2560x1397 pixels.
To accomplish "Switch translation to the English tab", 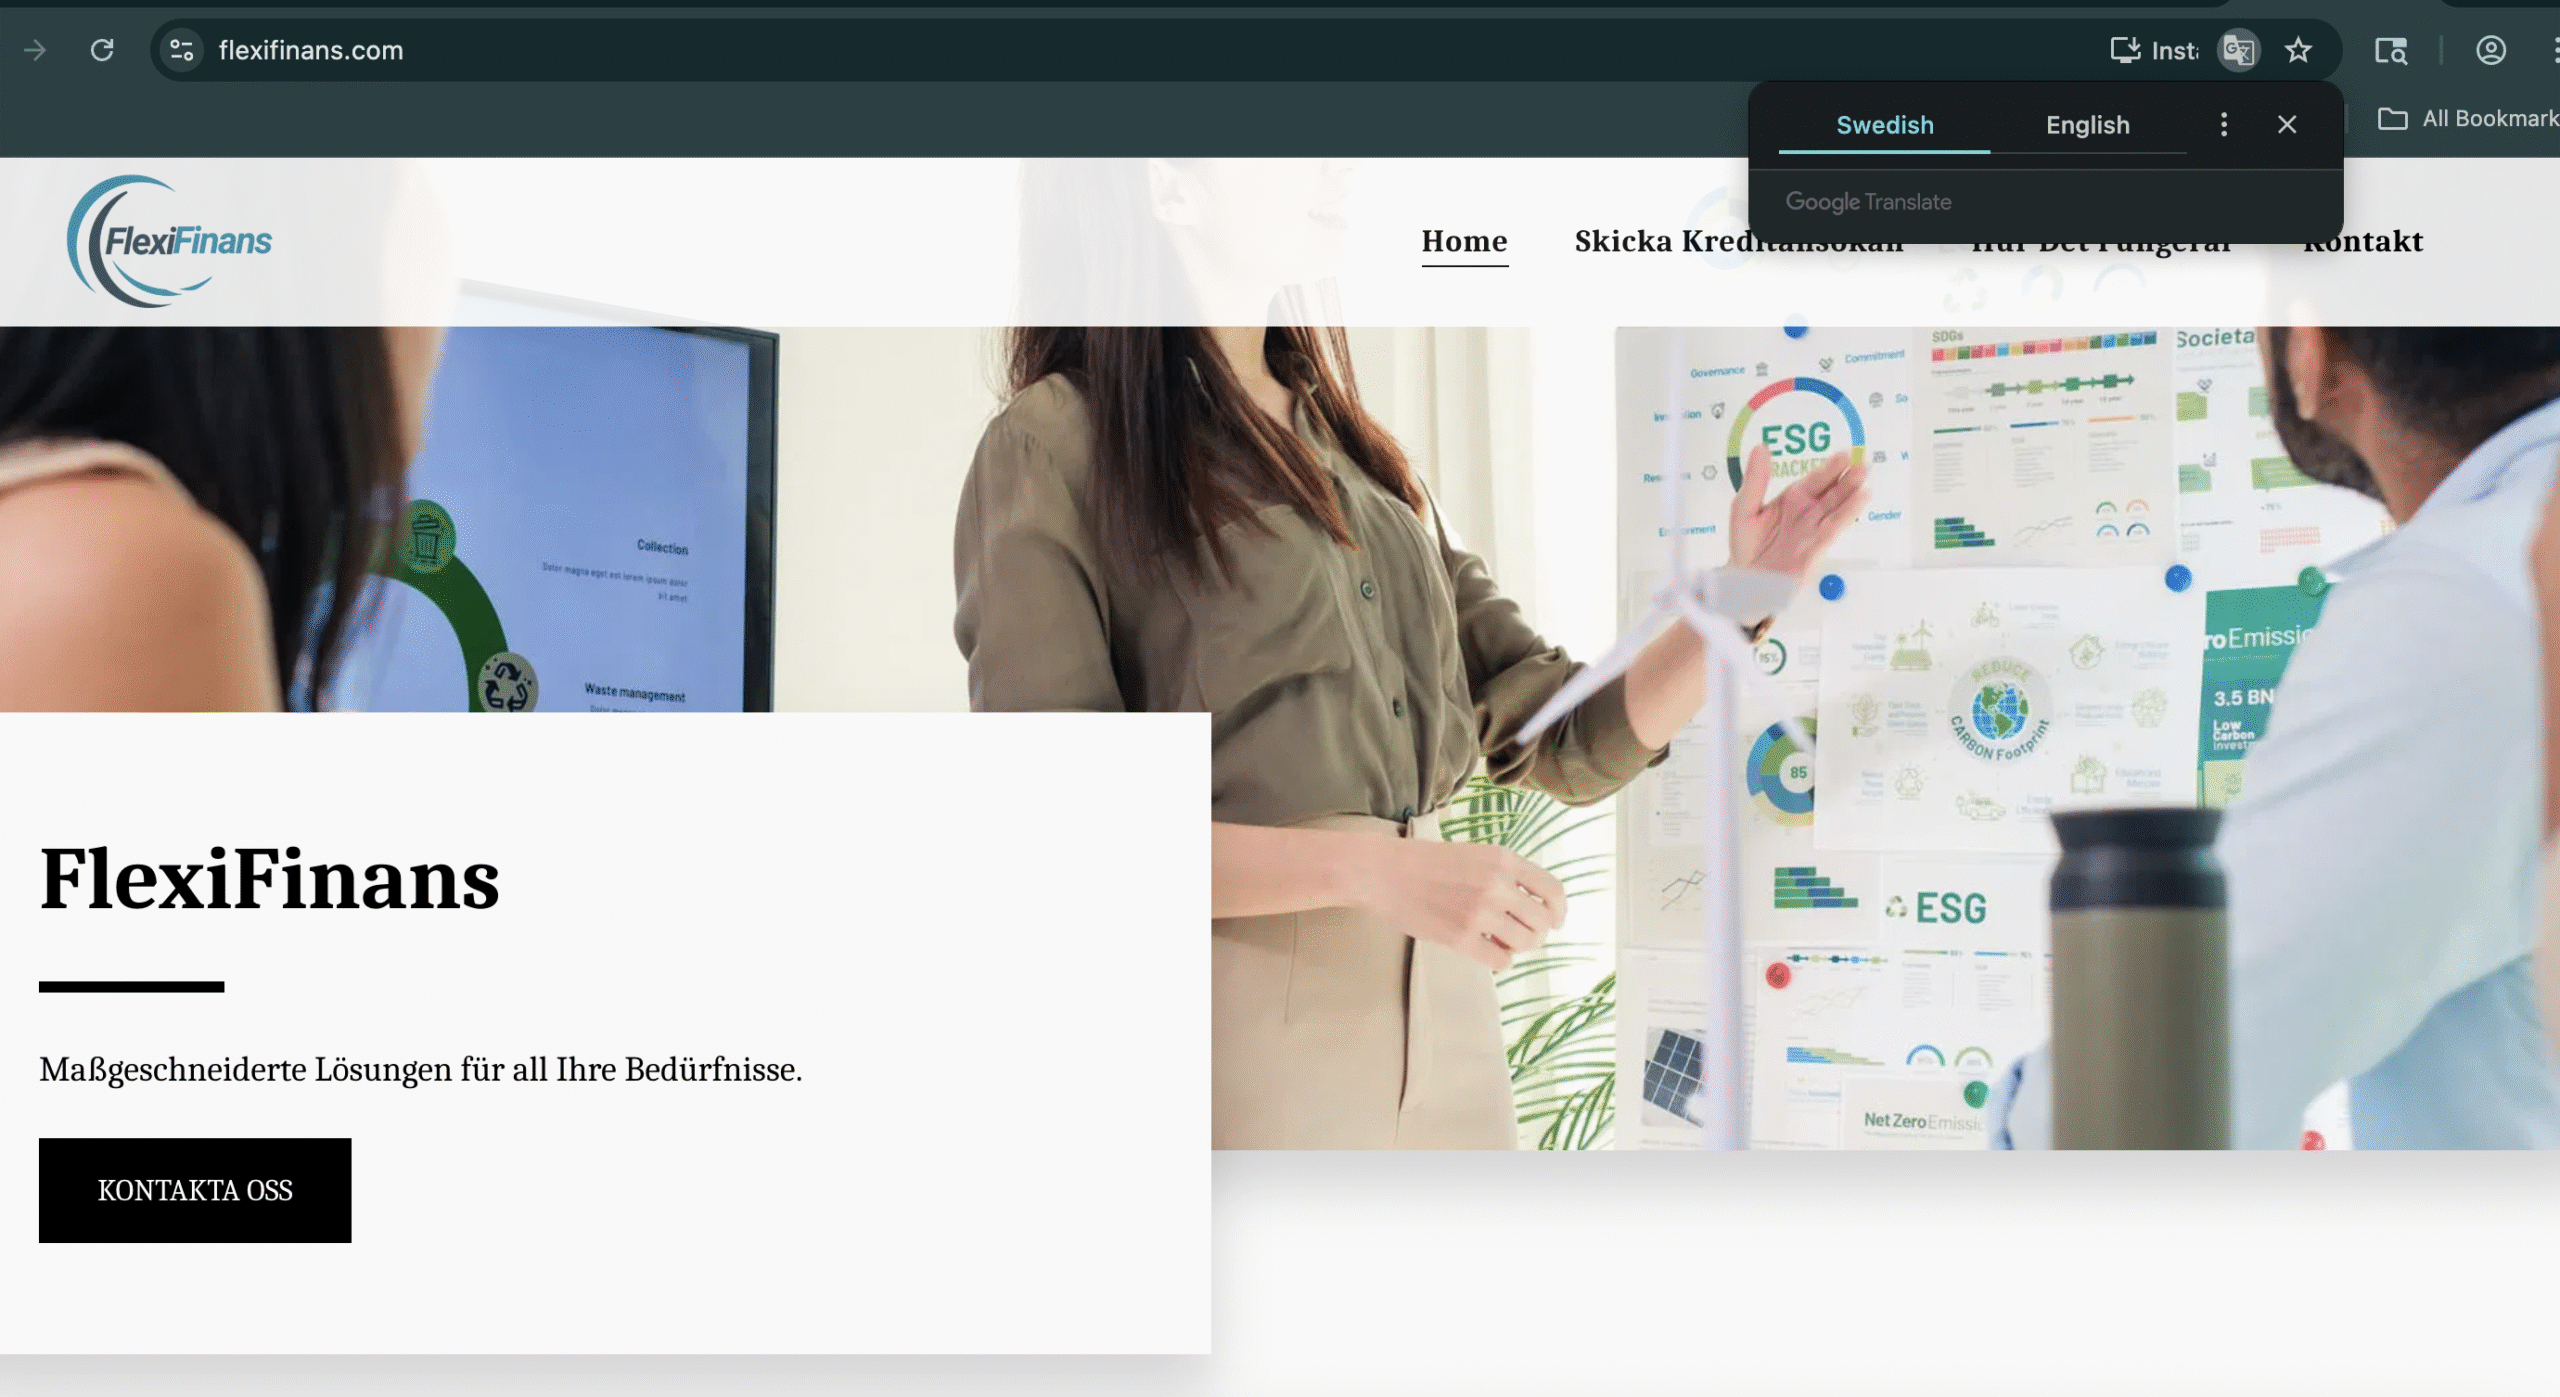I will (2087, 125).
